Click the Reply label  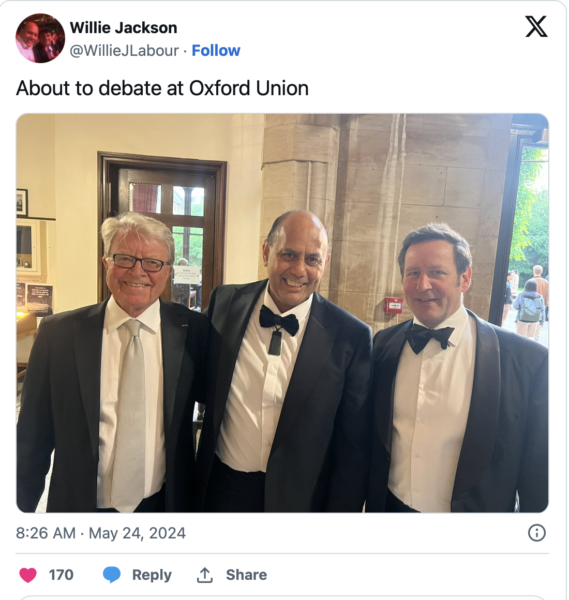coord(152,575)
